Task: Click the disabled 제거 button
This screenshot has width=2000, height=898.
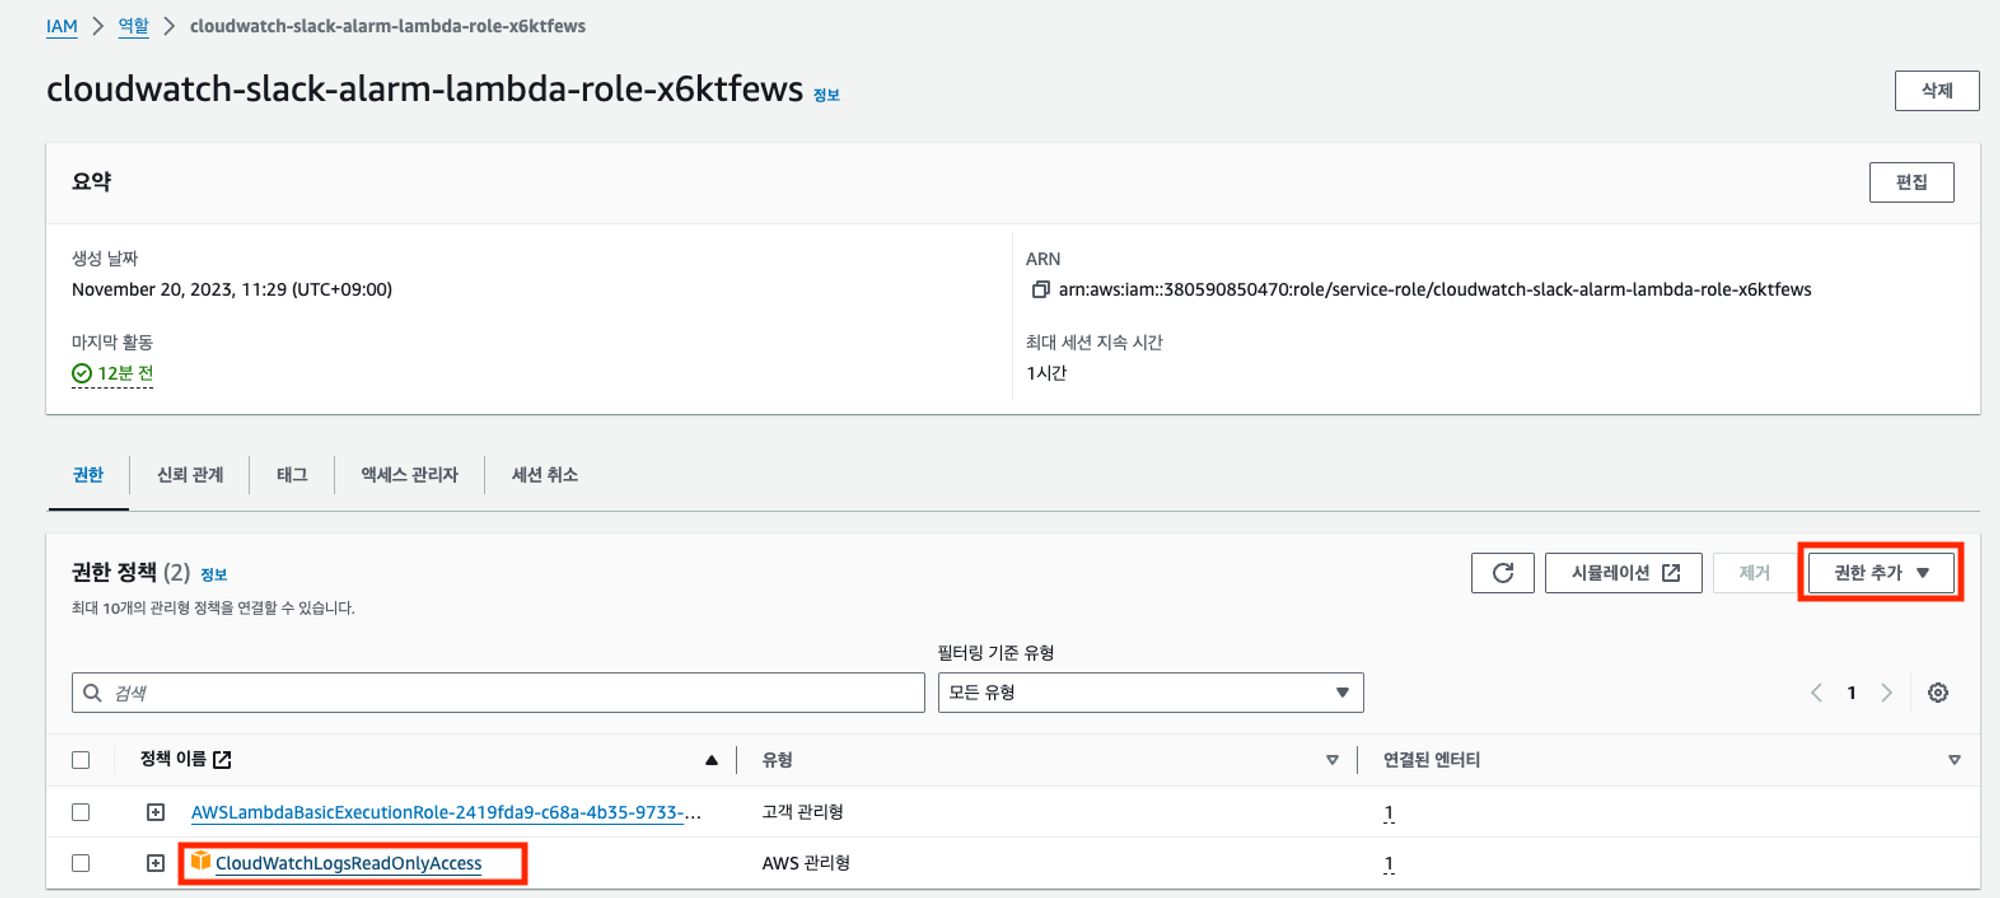Action: click(1755, 573)
